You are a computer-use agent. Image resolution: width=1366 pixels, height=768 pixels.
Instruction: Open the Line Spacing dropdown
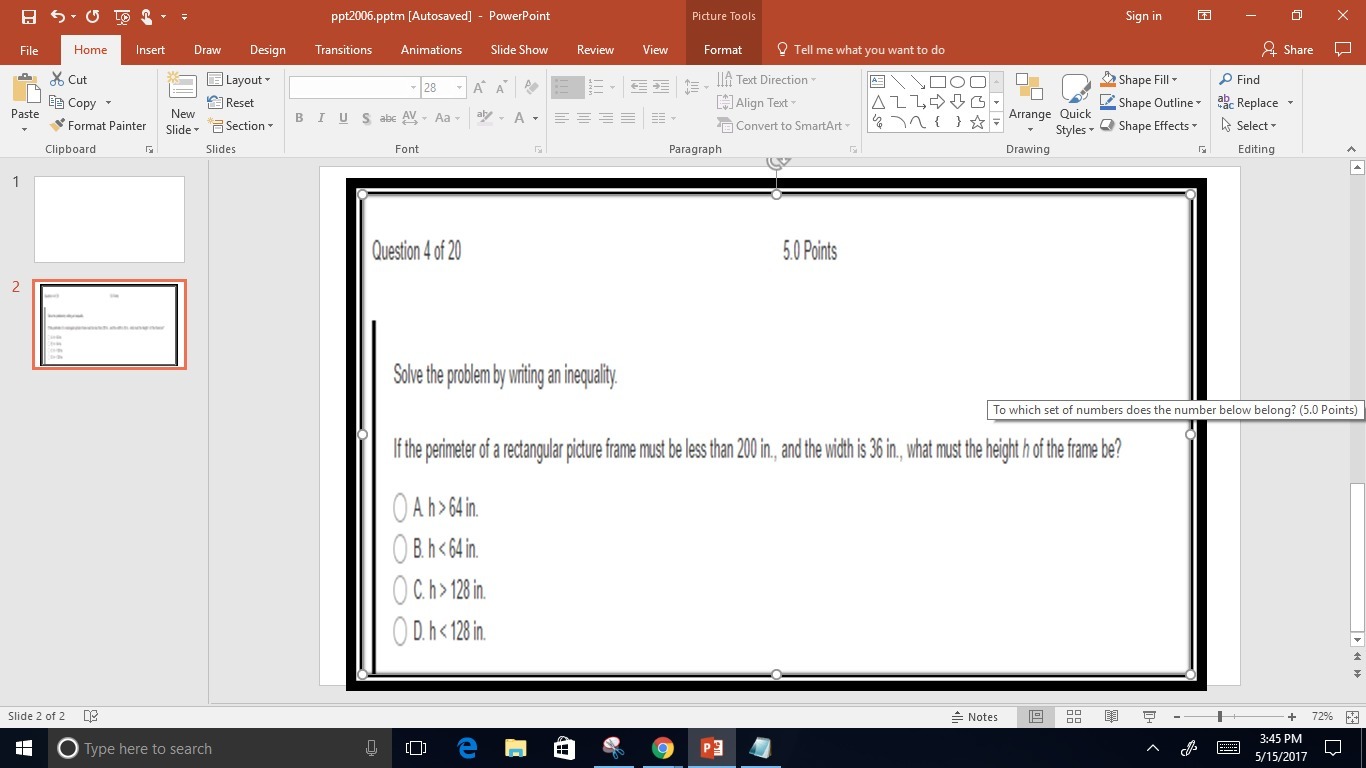point(694,88)
